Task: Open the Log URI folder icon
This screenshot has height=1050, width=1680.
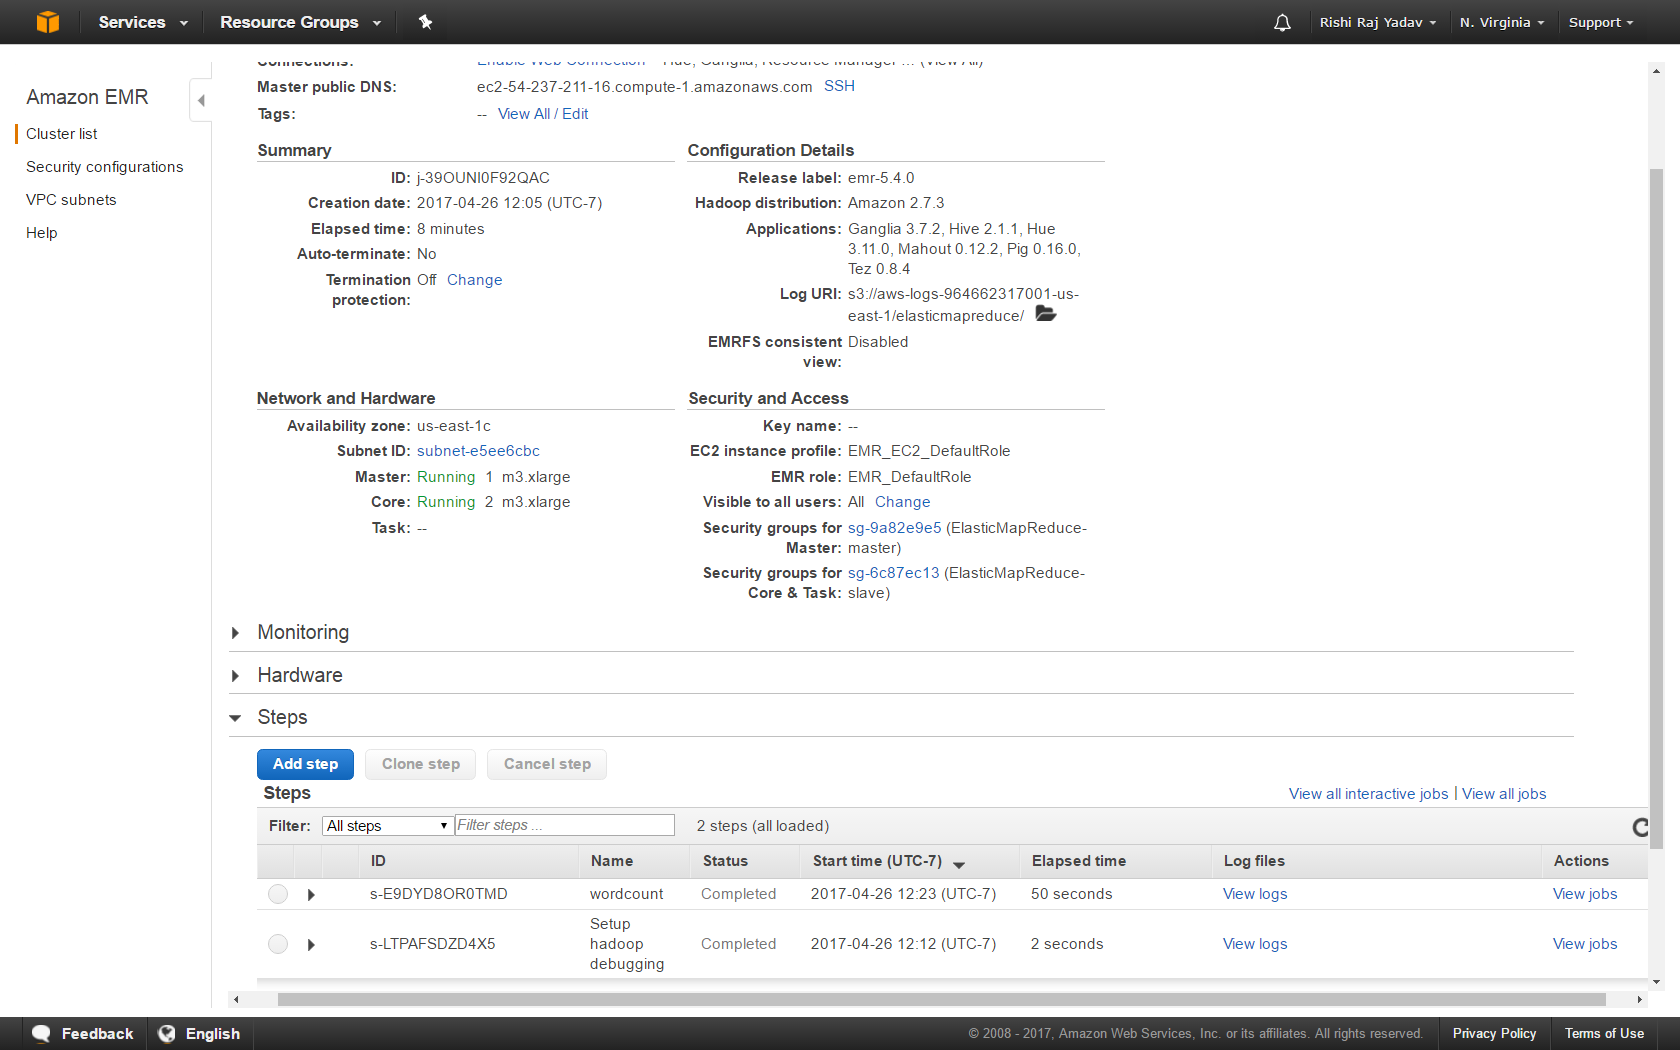Action: tap(1046, 314)
